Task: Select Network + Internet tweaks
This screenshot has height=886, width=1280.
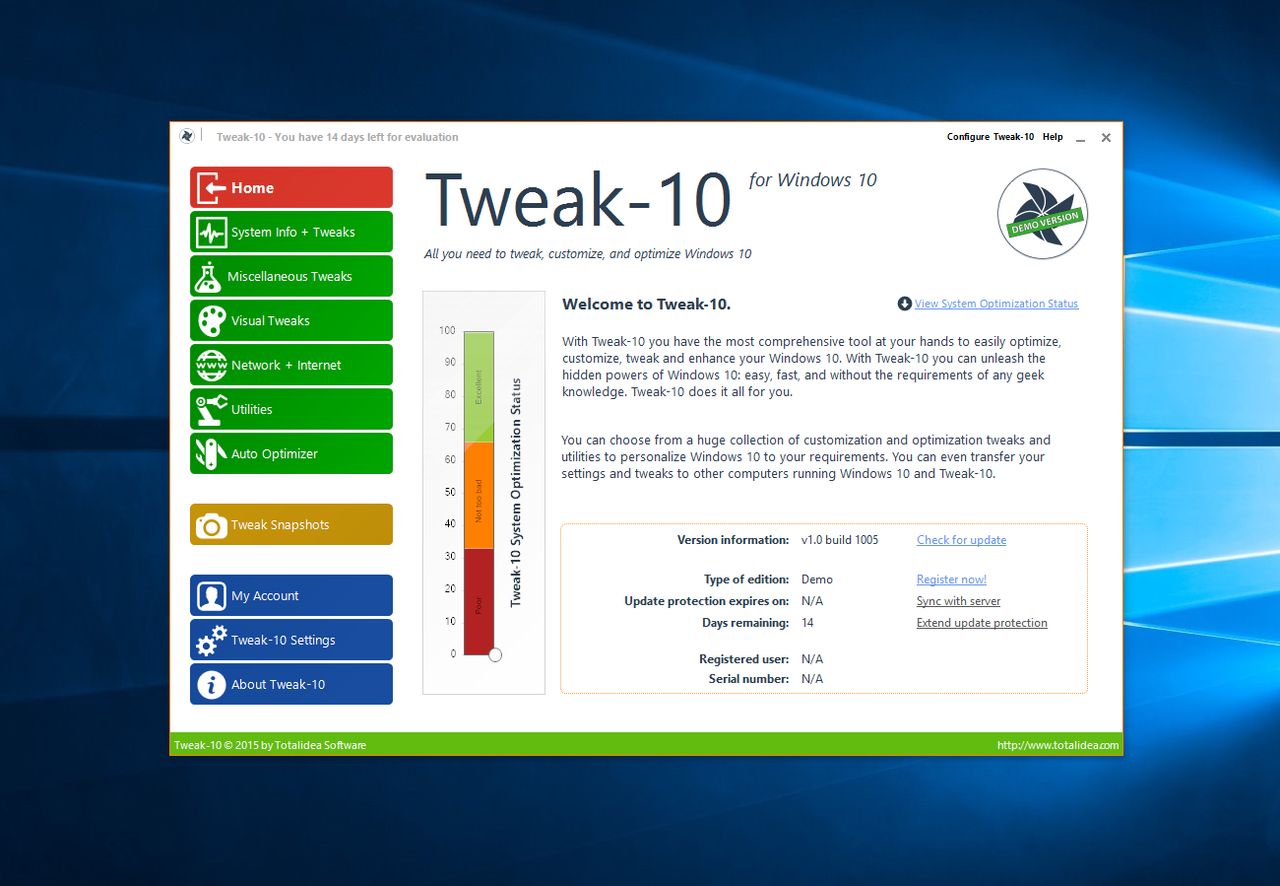Action: tap(211, 364)
